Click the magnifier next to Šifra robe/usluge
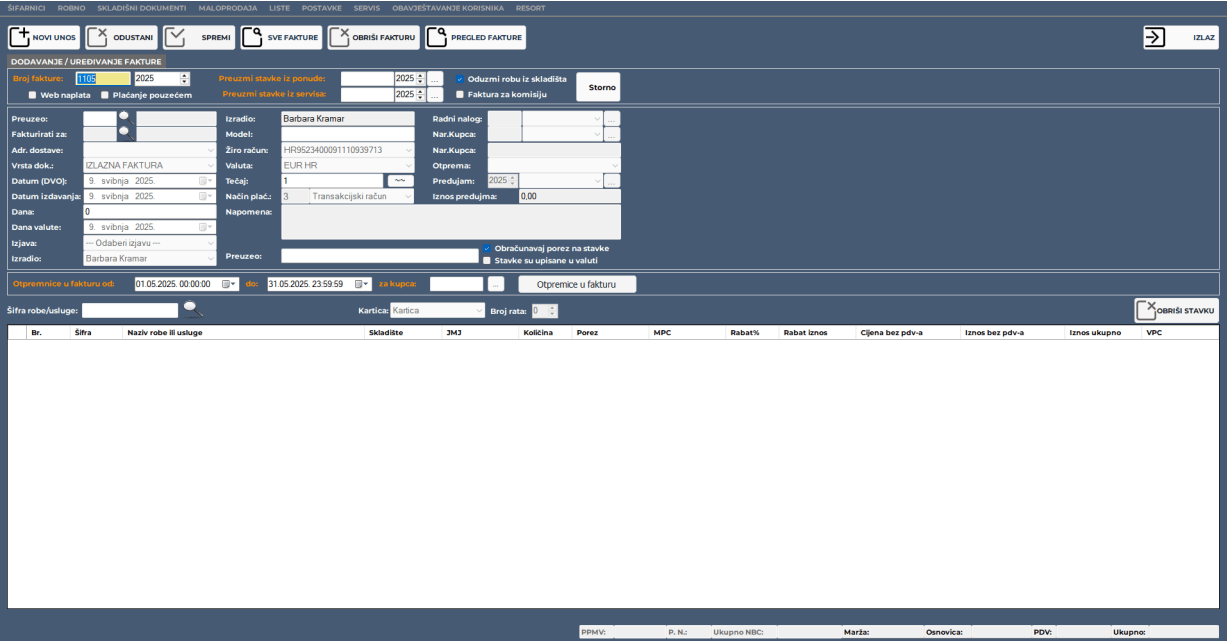Viewport: 1227px width, 641px height. point(192,310)
